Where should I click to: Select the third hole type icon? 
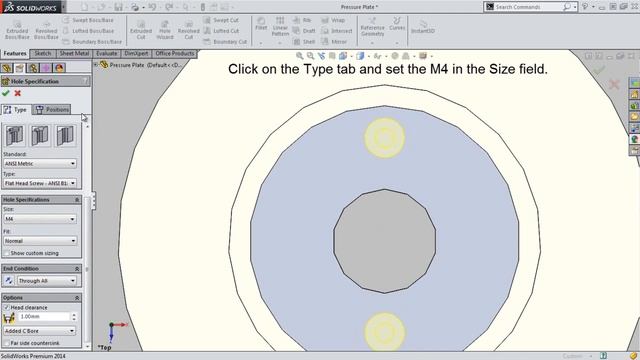point(65,136)
